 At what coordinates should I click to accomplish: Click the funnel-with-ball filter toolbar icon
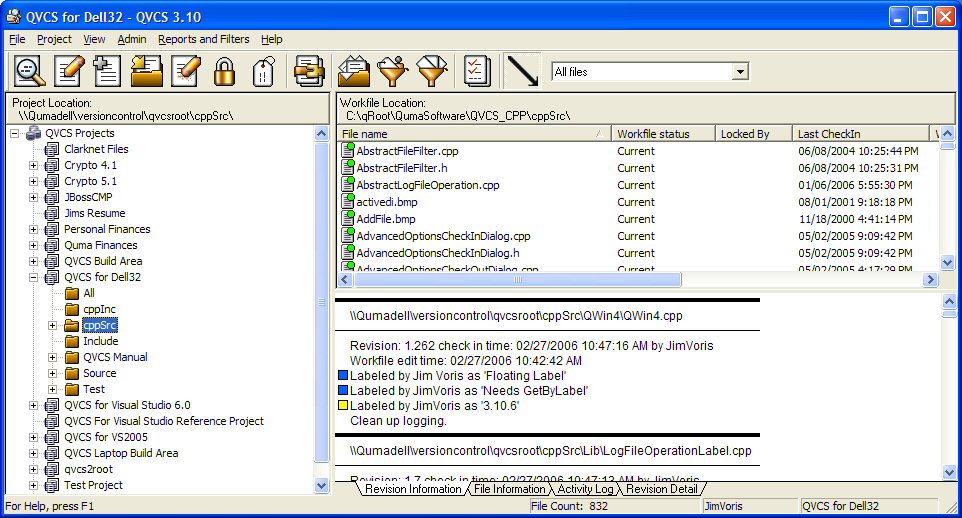click(x=393, y=71)
